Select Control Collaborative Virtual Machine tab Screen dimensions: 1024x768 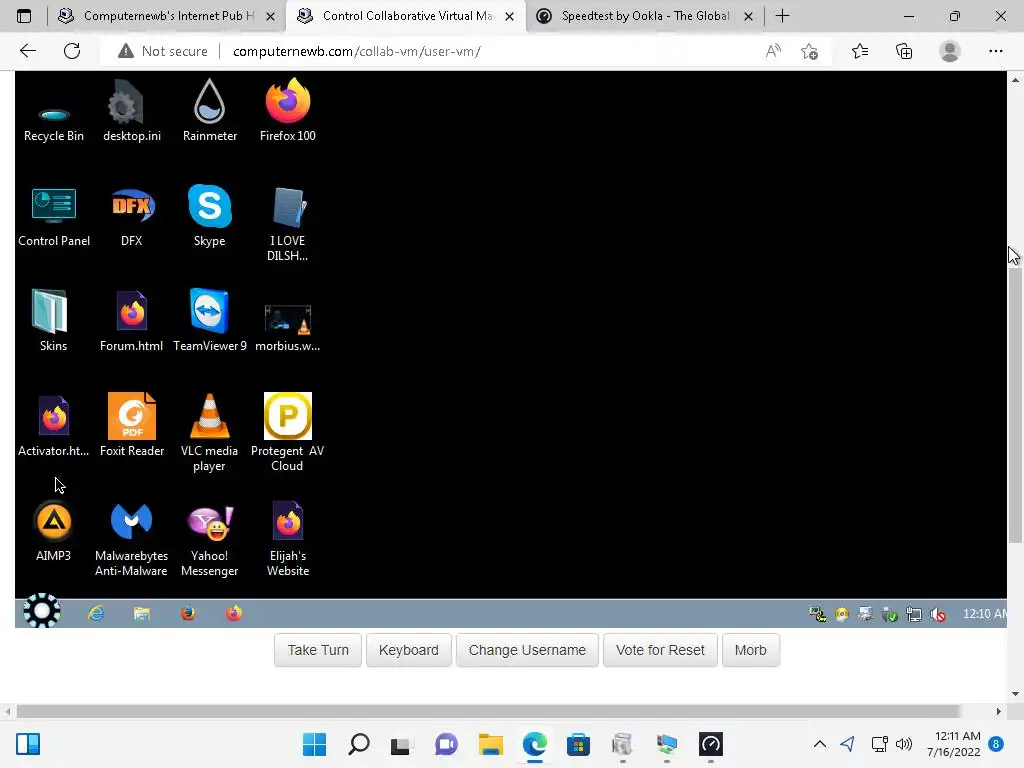click(405, 16)
